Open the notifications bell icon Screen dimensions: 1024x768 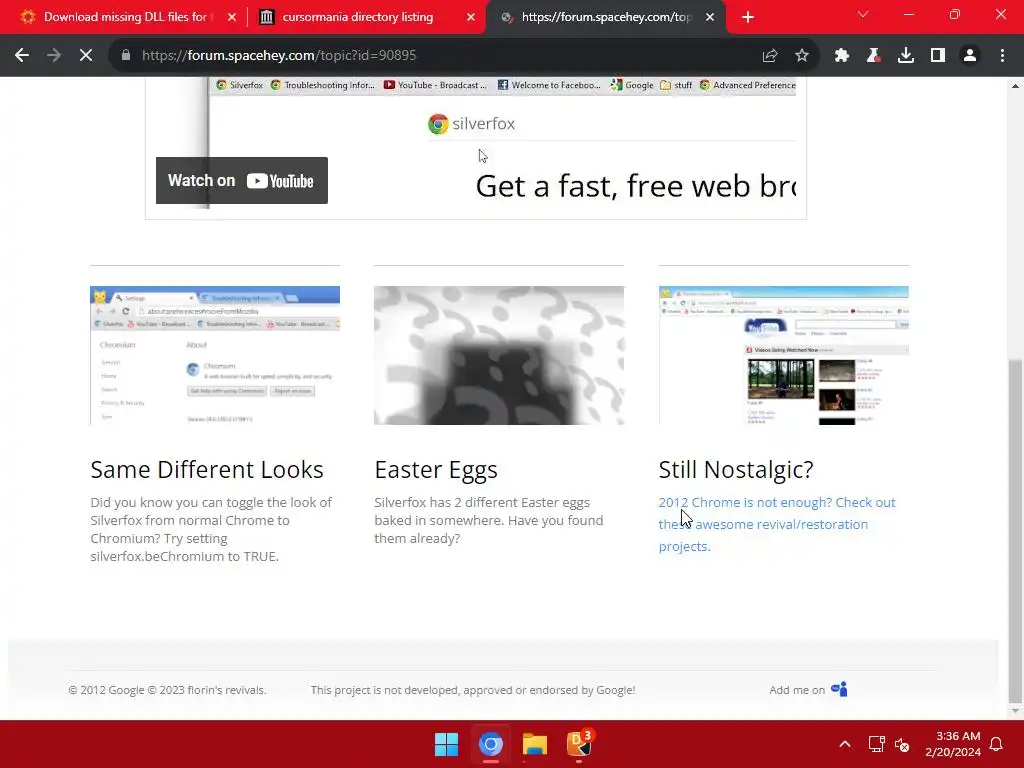pyautogui.click(x=997, y=744)
